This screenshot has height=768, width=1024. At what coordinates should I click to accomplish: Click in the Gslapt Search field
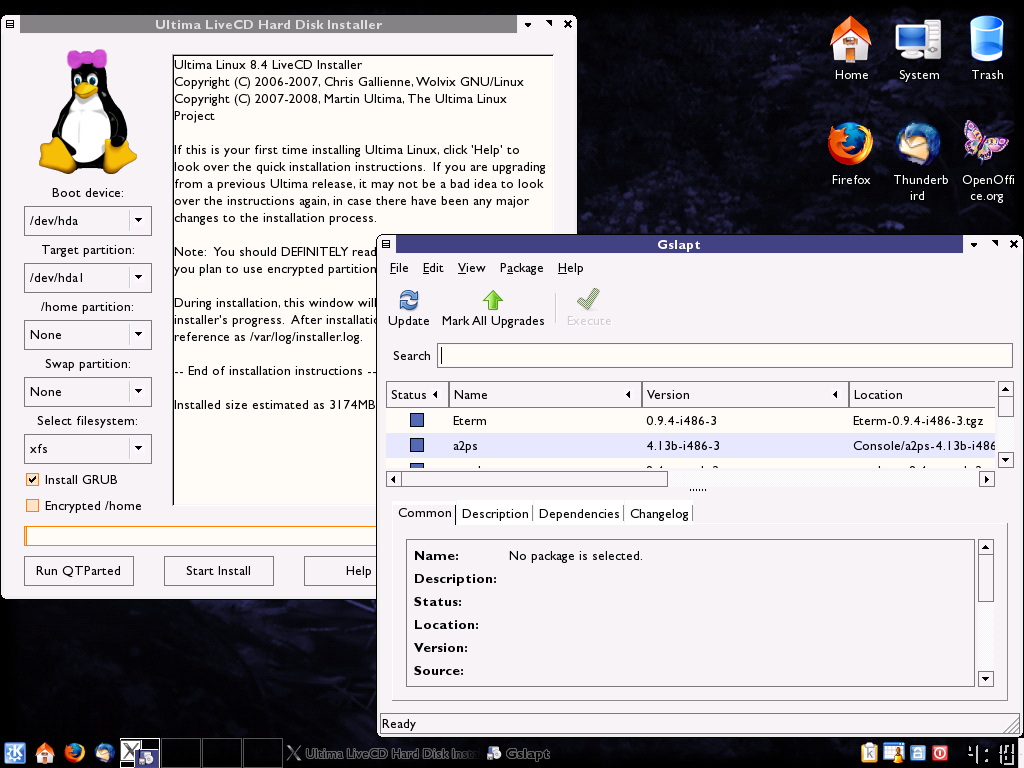pos(725,355)
